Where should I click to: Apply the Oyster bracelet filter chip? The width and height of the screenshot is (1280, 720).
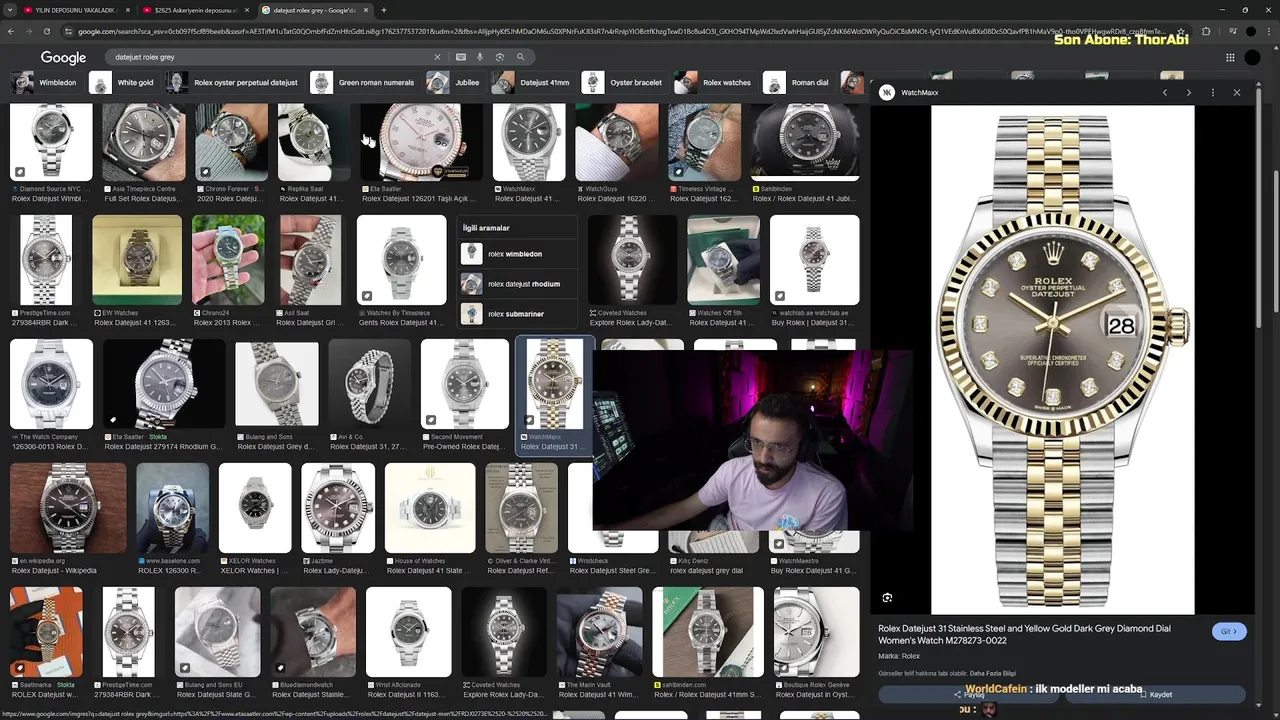(x=624, y=83)
